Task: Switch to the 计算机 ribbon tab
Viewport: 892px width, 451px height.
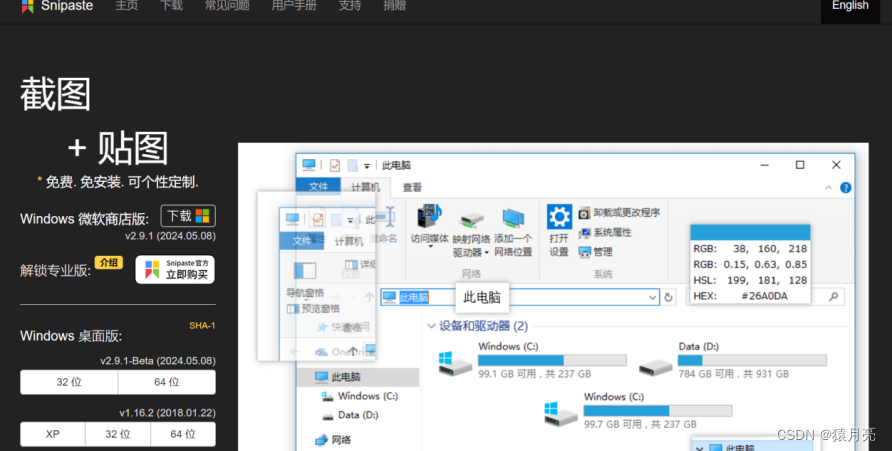Action: pyautogui.click(x=365, y=187)
